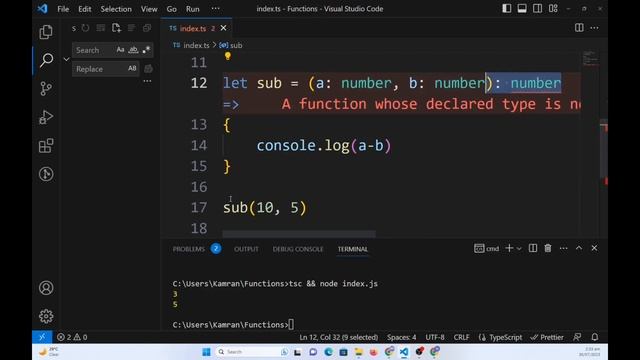Click the Refresh search results icon
Viewport: 640px width, 360px height.
coord(85,28)
